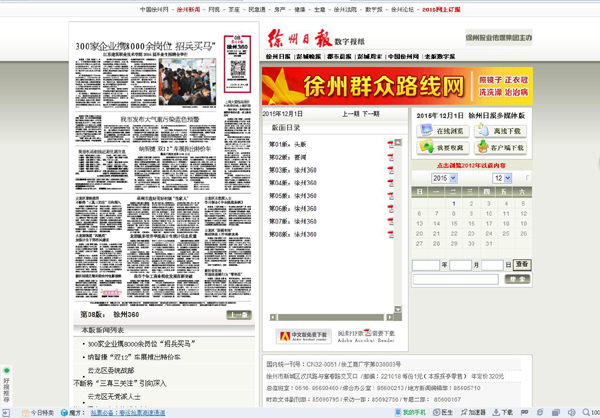
Task: Select day 15 in the calendar
Action: click(x=469, y=223)
